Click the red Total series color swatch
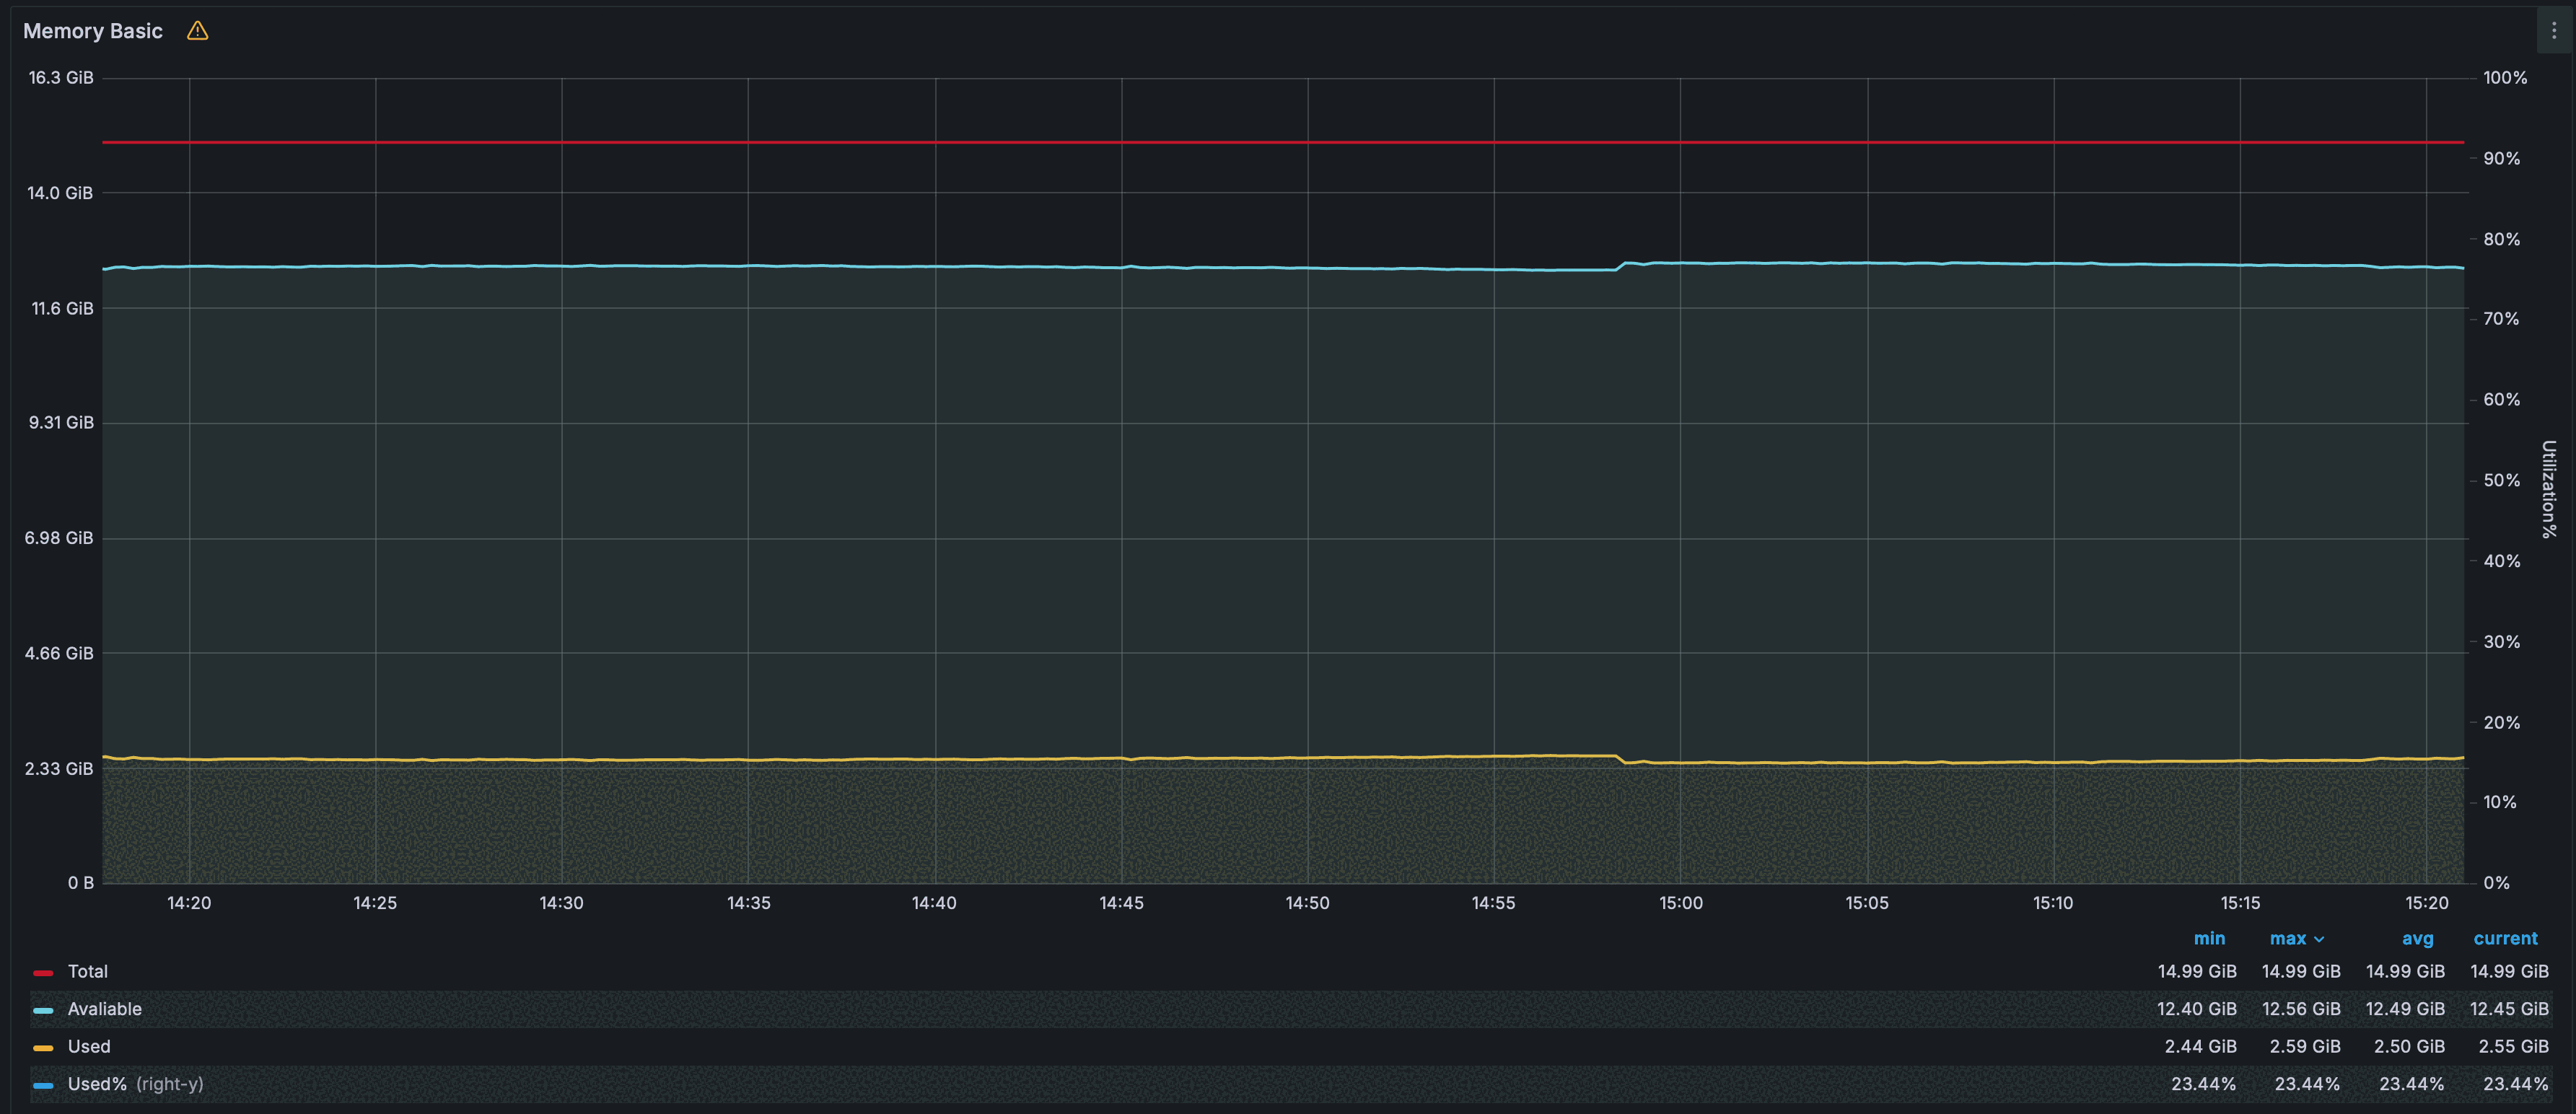This screenshot has height=1114, width=2576. point(43,972)
